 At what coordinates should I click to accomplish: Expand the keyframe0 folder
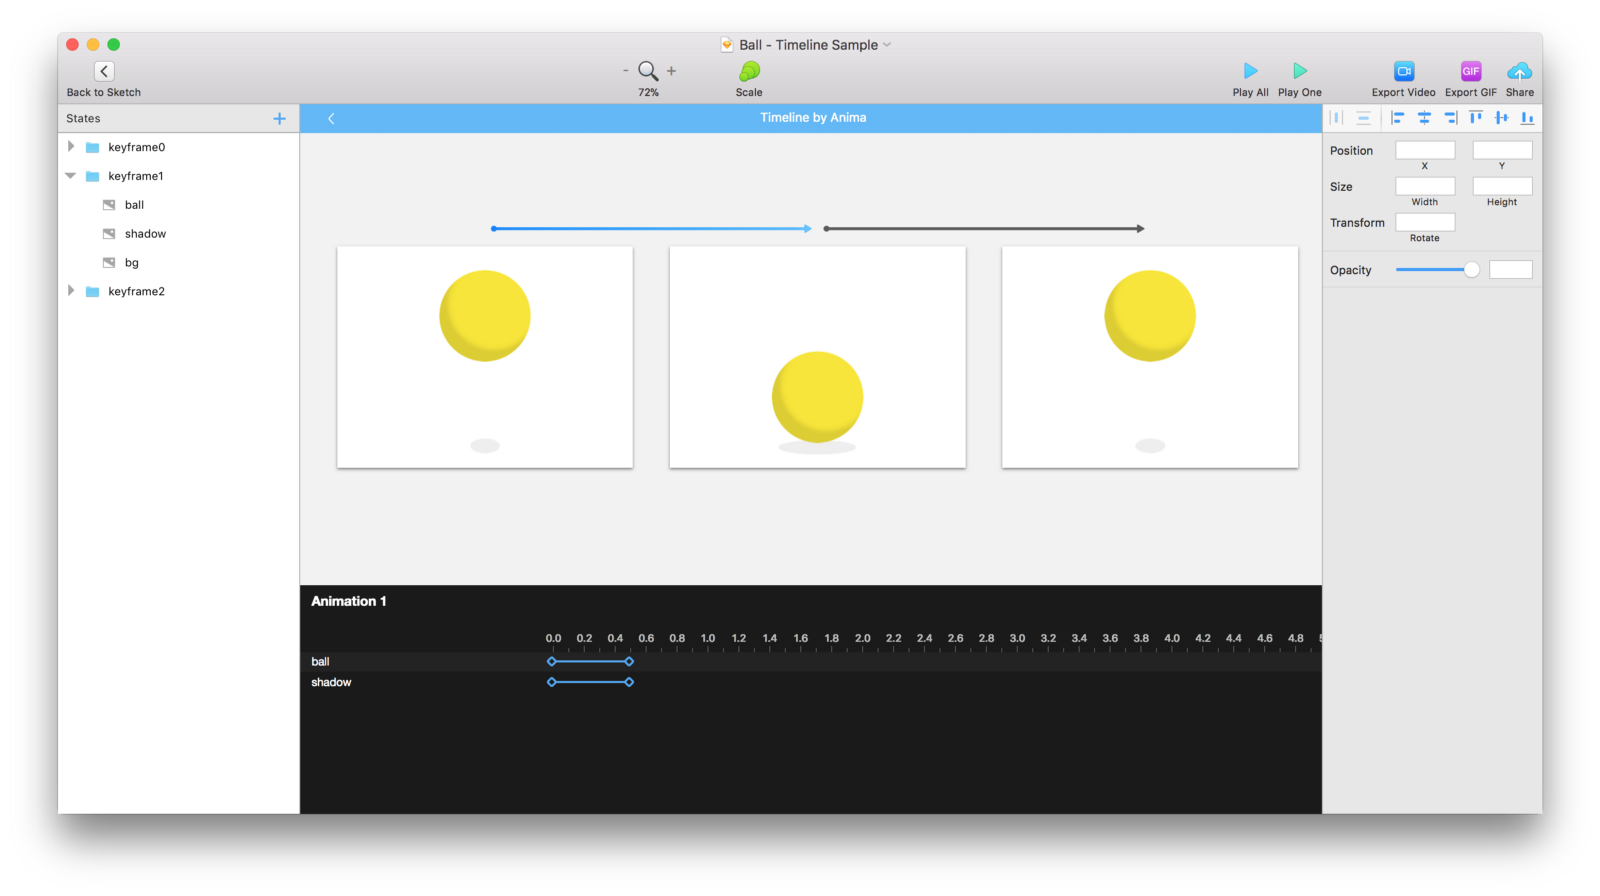[x=71, y=147]
